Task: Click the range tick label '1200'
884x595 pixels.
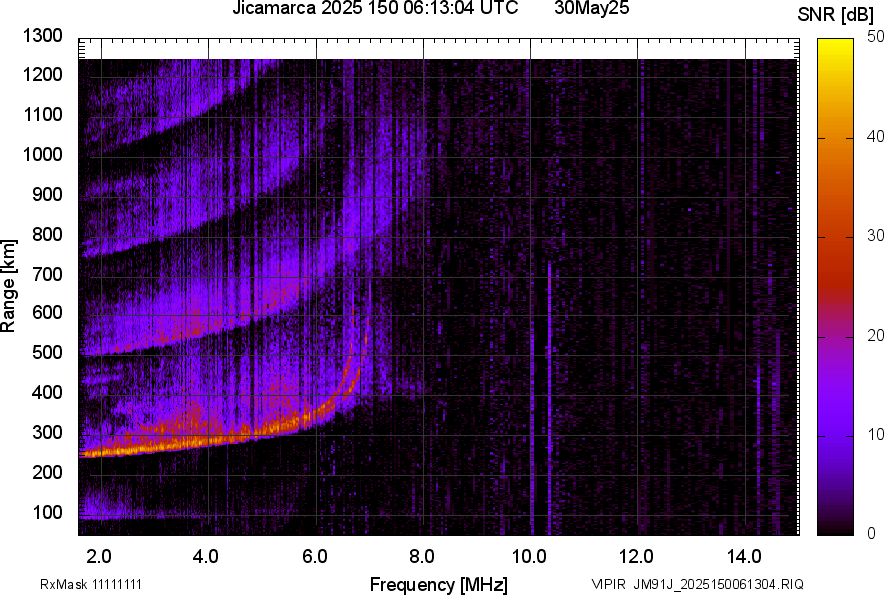Action: 42,74
